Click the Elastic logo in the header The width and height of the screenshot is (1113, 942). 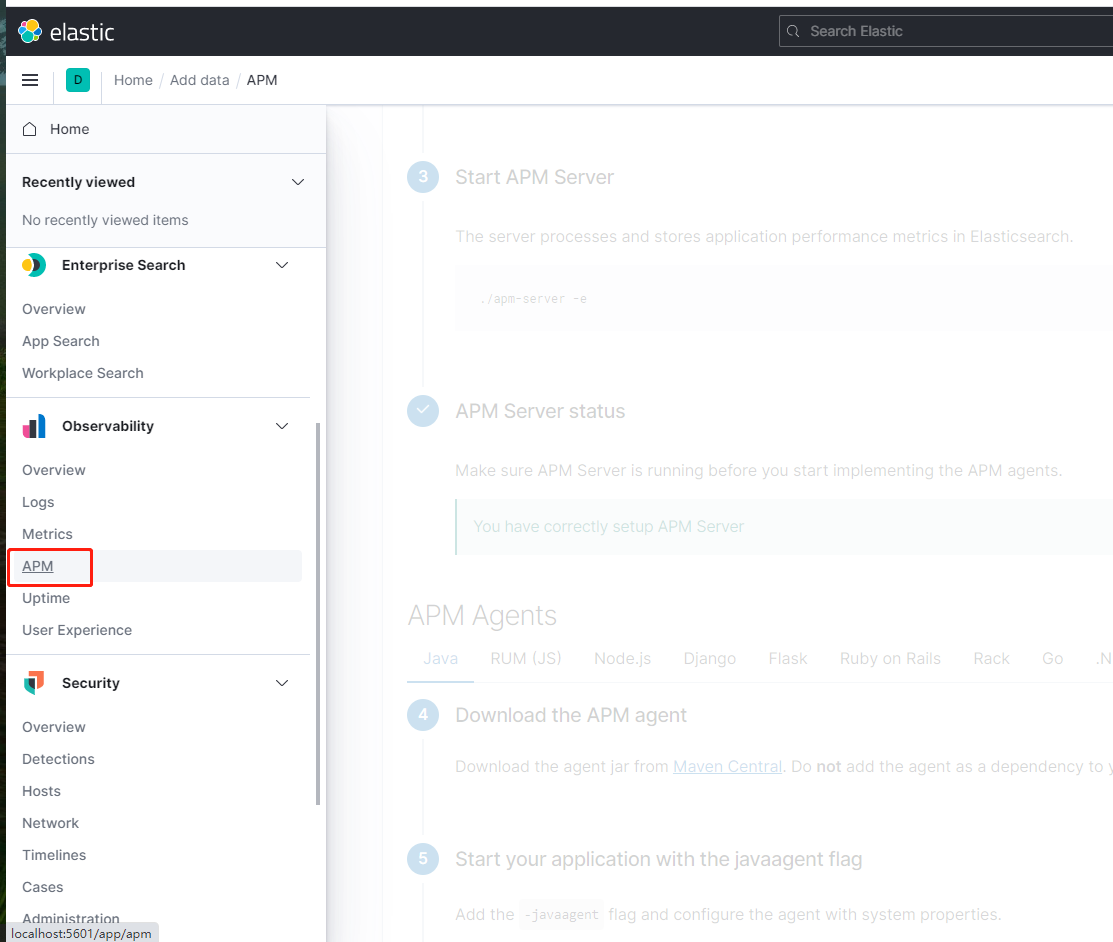point(66,32)
